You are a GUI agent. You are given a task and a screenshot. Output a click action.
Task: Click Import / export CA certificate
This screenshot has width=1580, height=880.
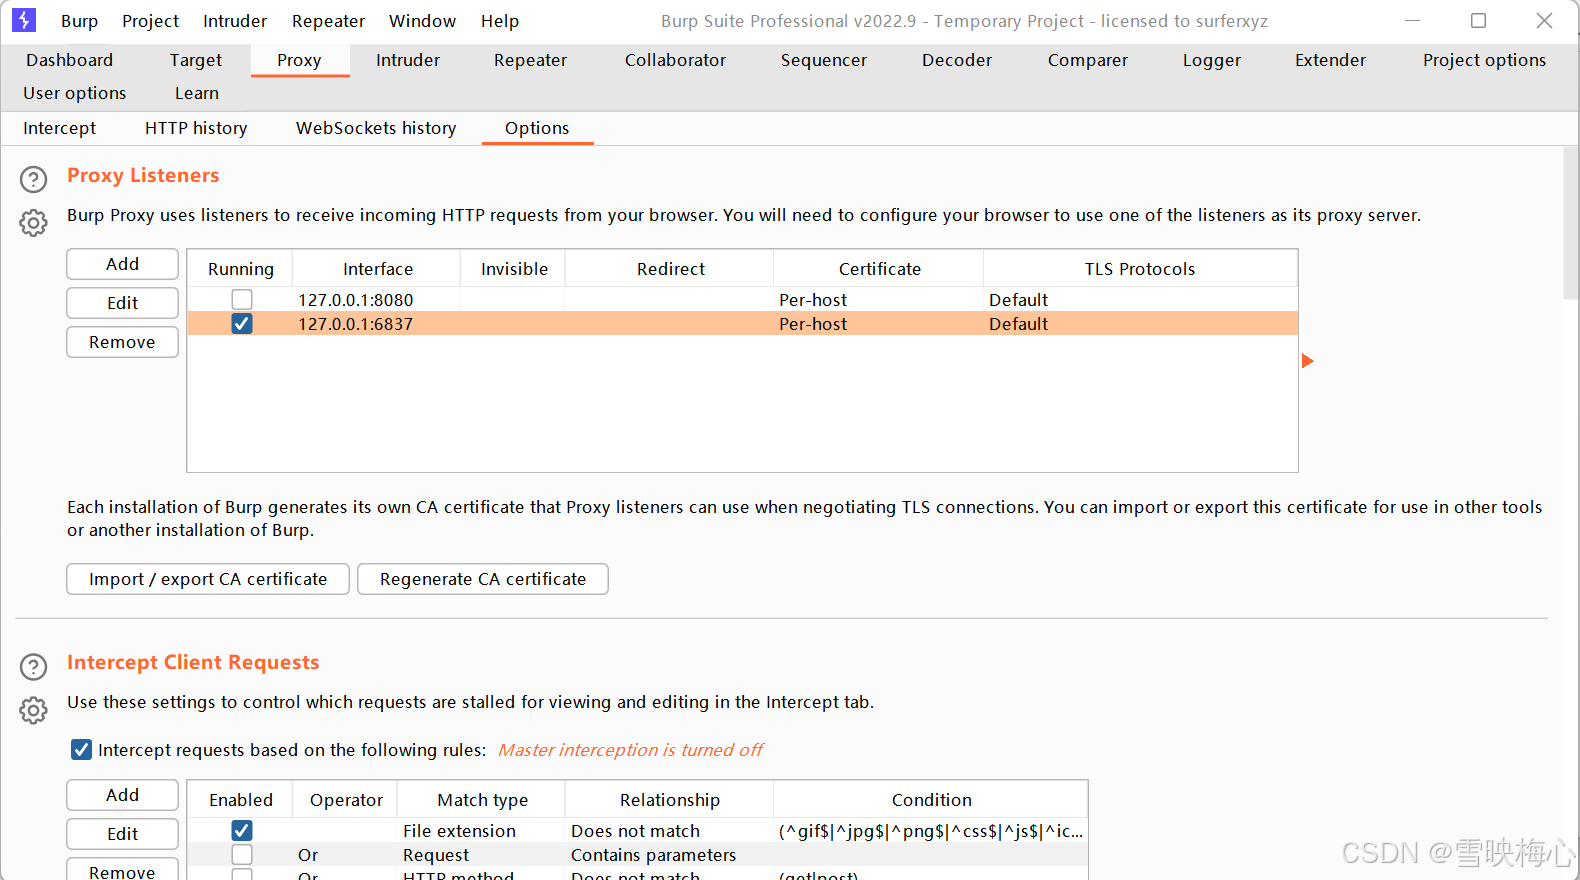pos(208,579)
